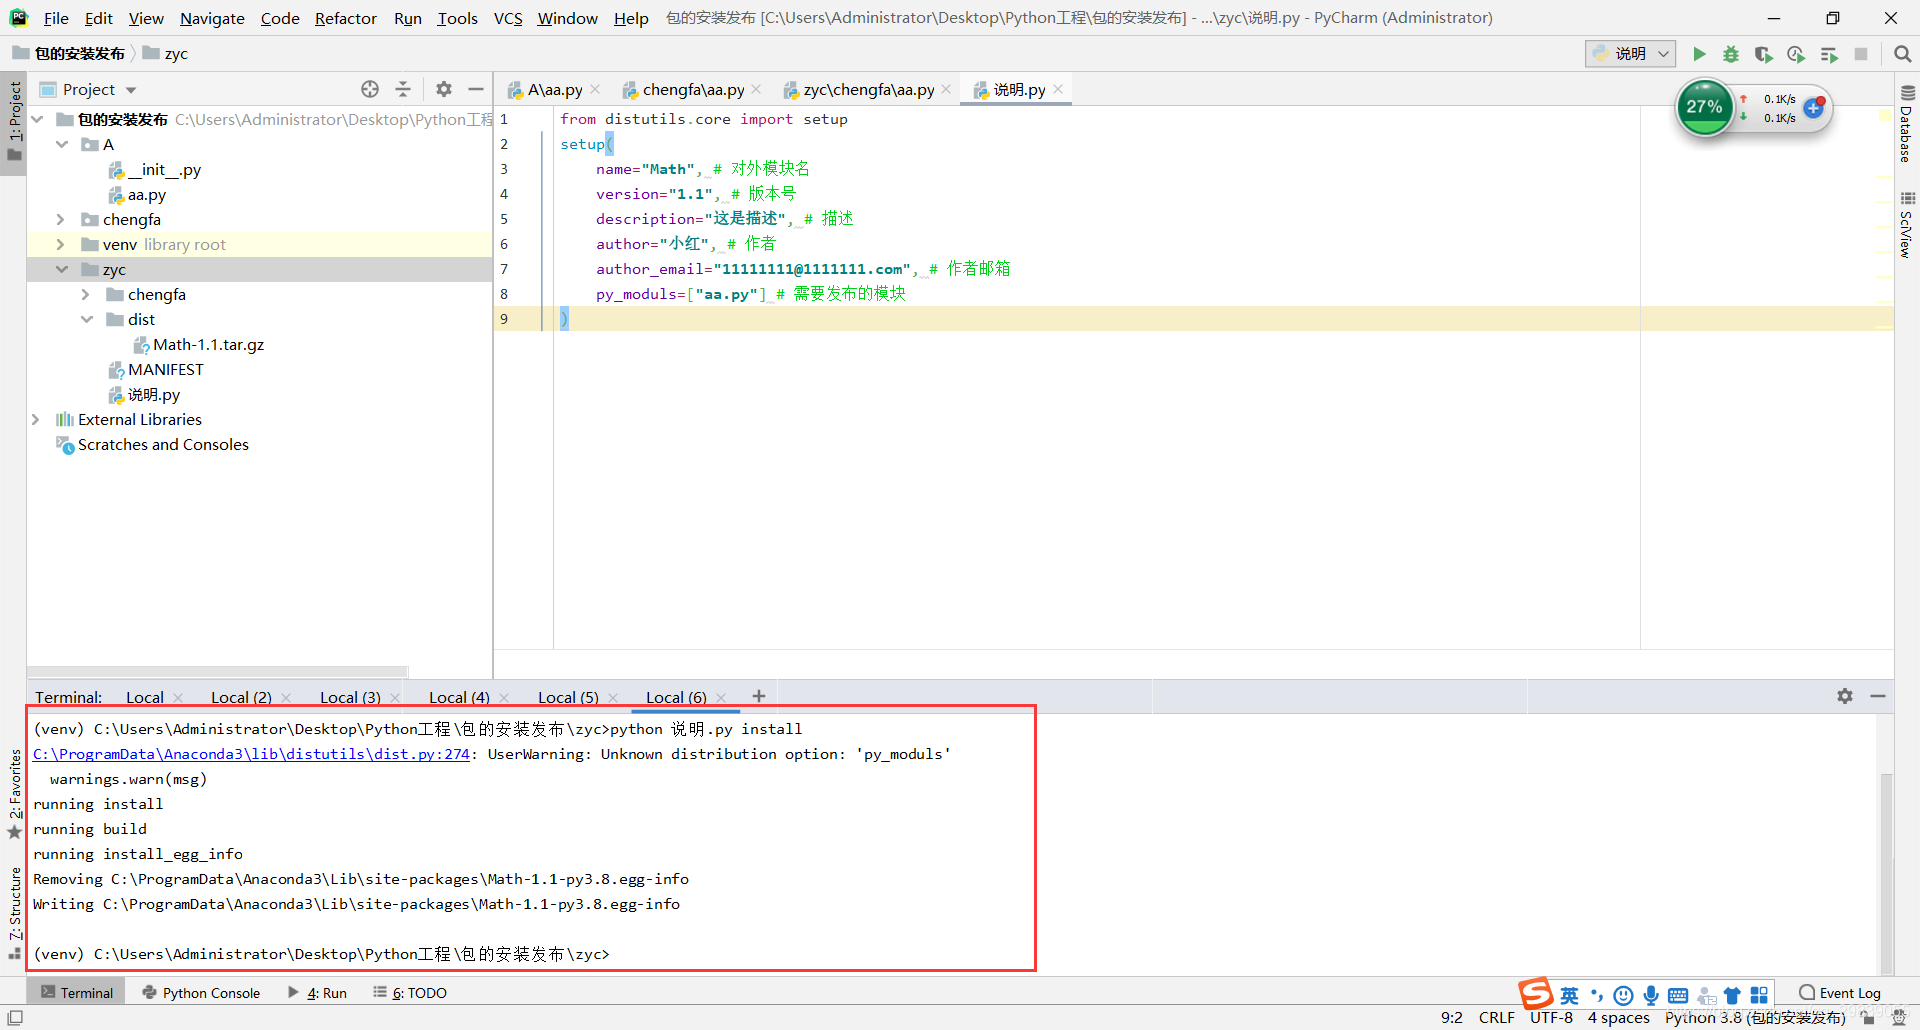Close the A\aa.py editor tab
The width and height of the screenshot is (1920, 1030).
pyautogui.click(x=596, y=89)
